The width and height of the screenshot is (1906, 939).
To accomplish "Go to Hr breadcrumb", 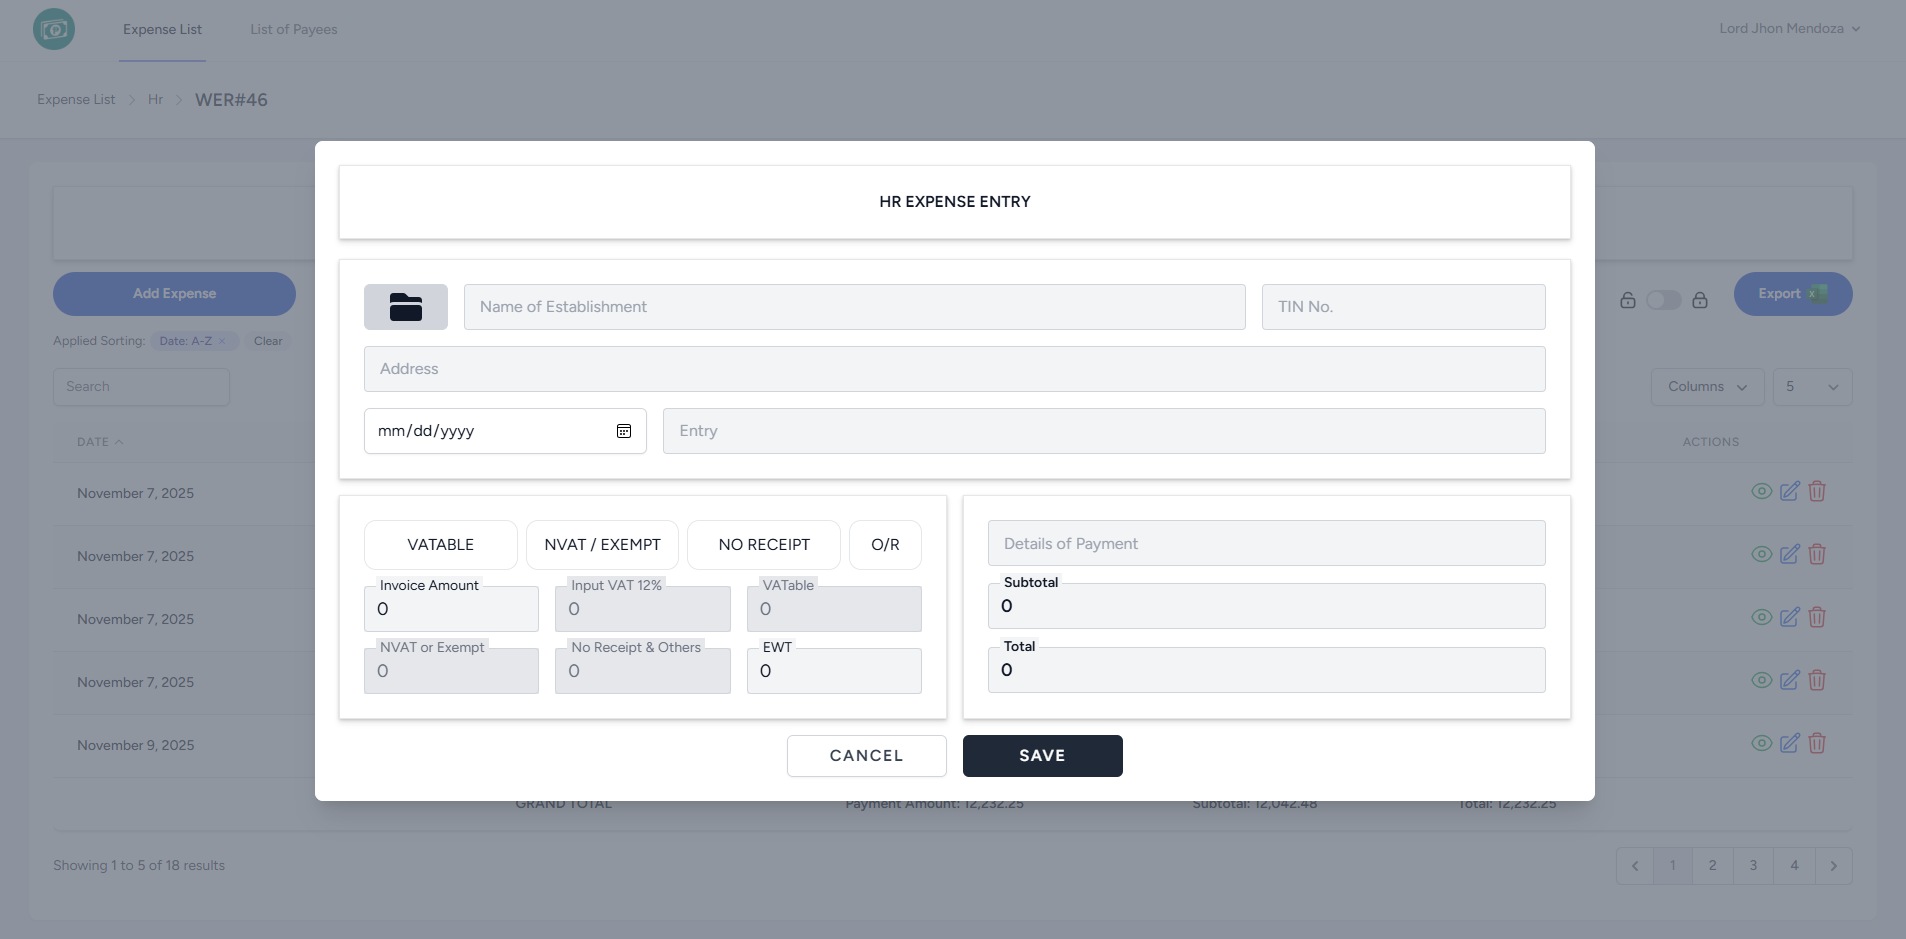I will coord(155,100).
